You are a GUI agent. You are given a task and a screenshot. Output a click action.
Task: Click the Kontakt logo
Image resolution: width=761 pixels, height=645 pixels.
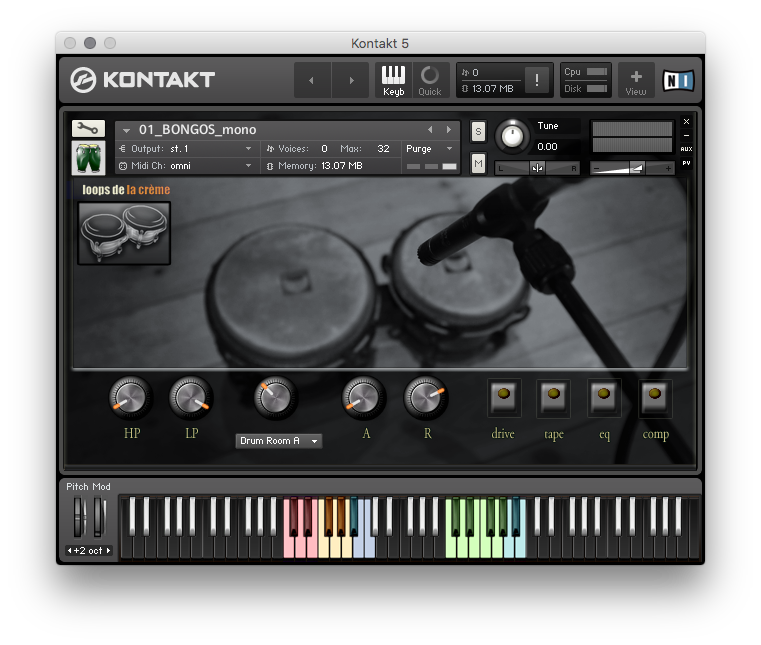(142, 80)
